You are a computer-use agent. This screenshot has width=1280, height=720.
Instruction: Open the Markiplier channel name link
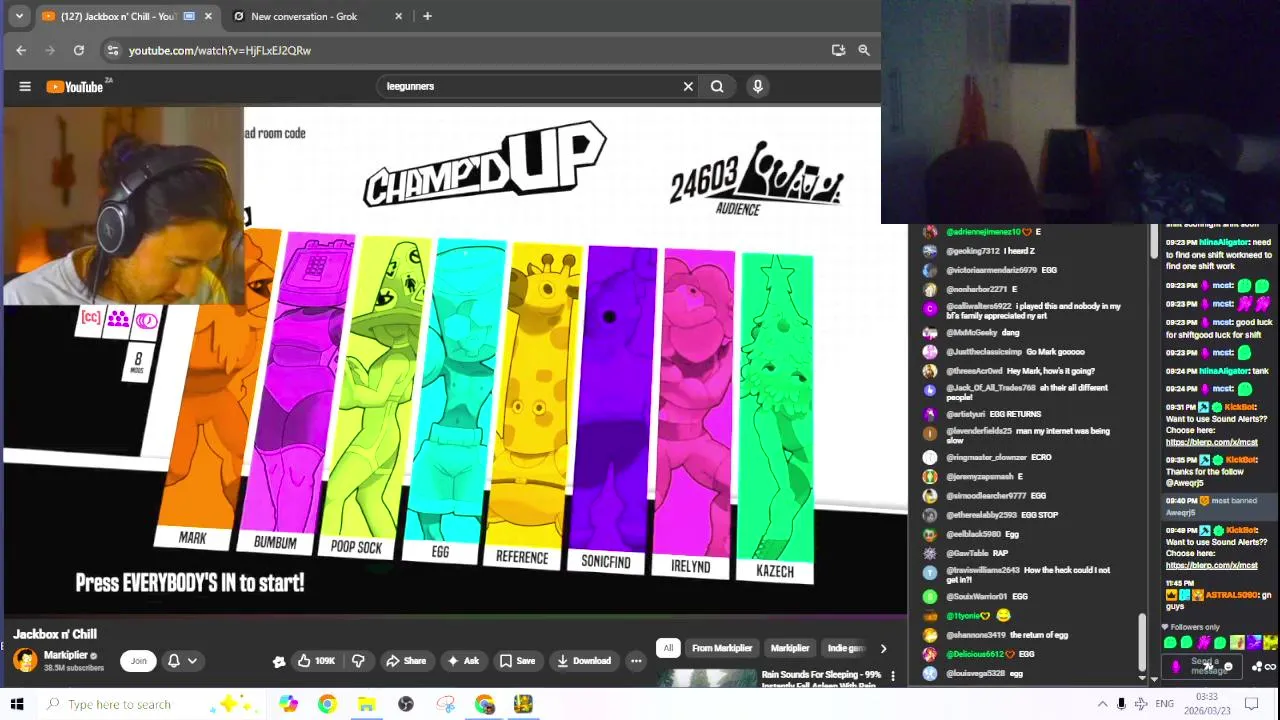(66, 655)
